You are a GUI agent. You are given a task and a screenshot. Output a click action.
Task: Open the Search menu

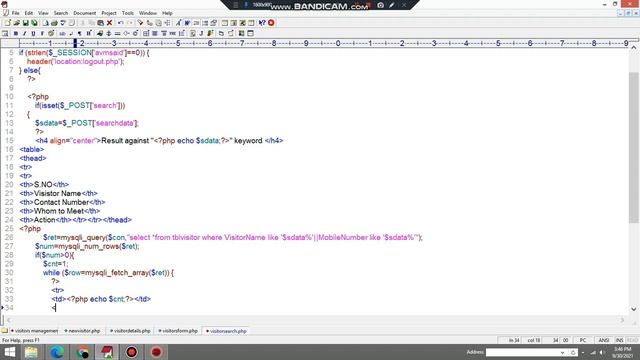61,13
